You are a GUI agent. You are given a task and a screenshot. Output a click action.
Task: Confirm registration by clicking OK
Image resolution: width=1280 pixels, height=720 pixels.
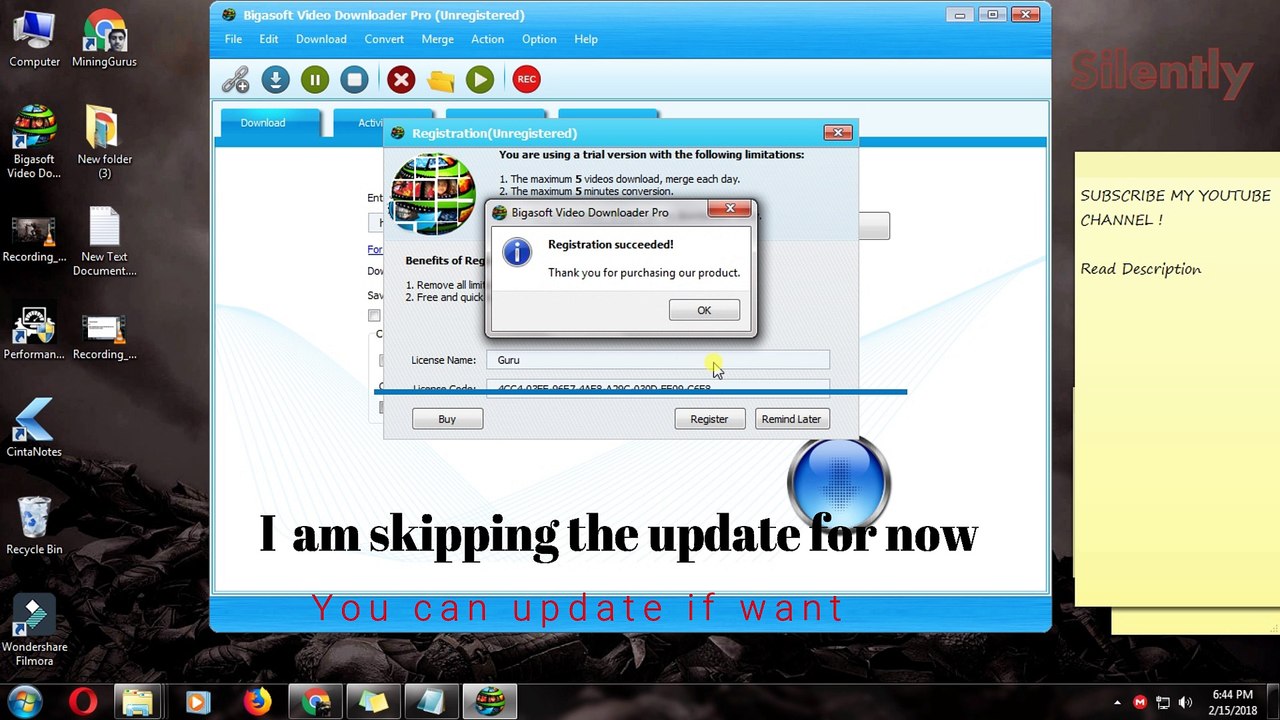704,310
